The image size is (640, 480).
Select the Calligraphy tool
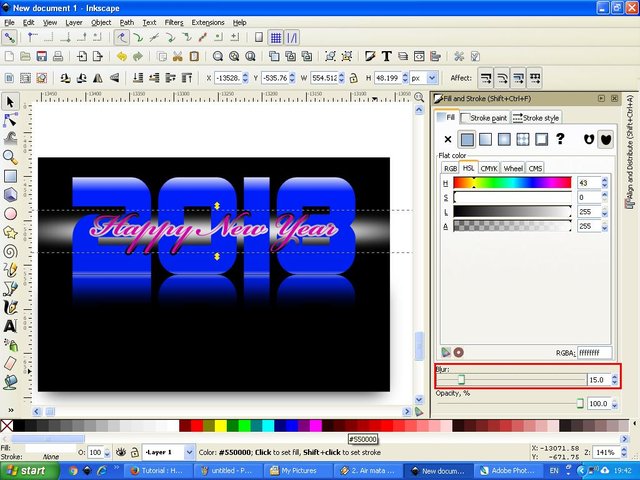tap(10, 307)
